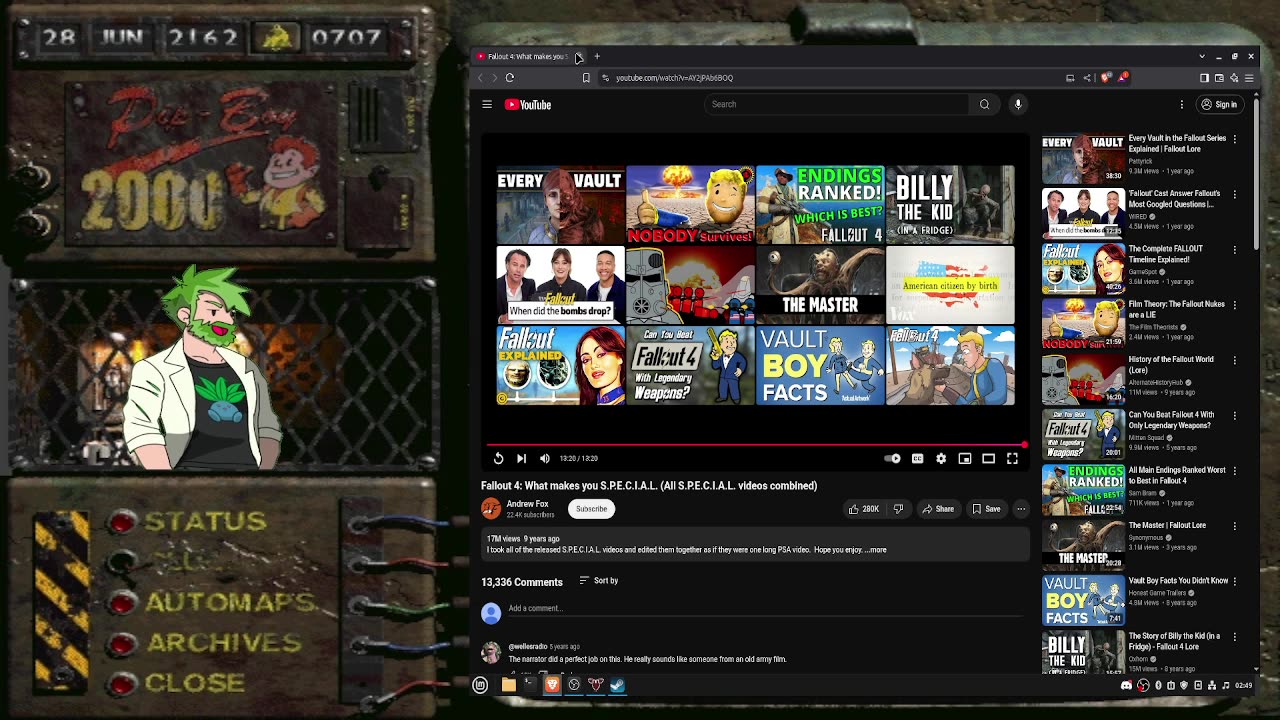The image size is (1280, 720).
Task: Click the YouTube search magnifier button
Action: click(x=984, y=104)
